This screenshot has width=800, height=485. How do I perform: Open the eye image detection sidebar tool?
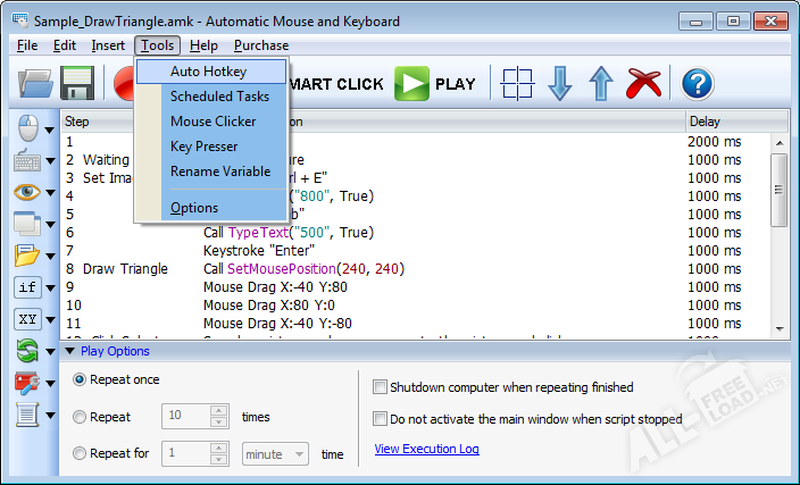tap(28, 192)
